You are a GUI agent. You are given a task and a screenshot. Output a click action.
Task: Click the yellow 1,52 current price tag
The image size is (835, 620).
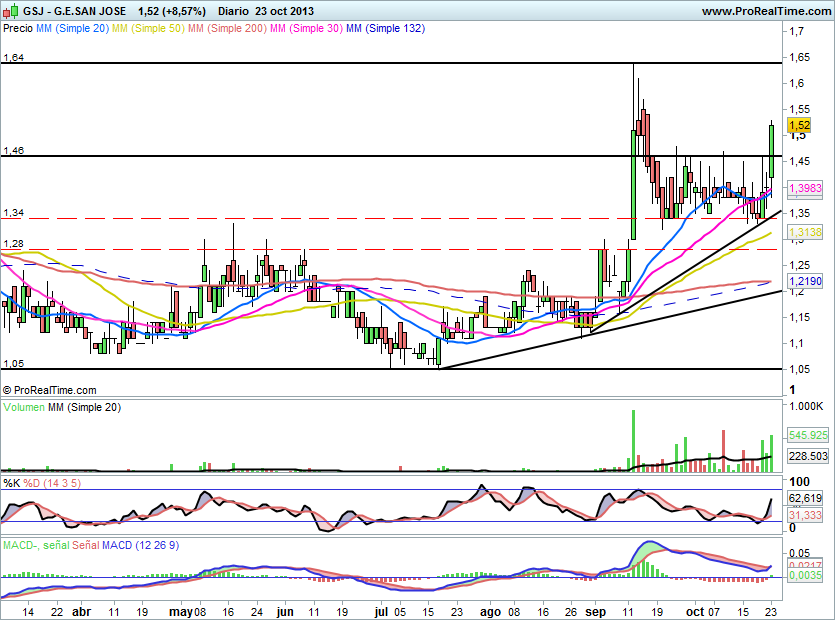pos(799,125)
